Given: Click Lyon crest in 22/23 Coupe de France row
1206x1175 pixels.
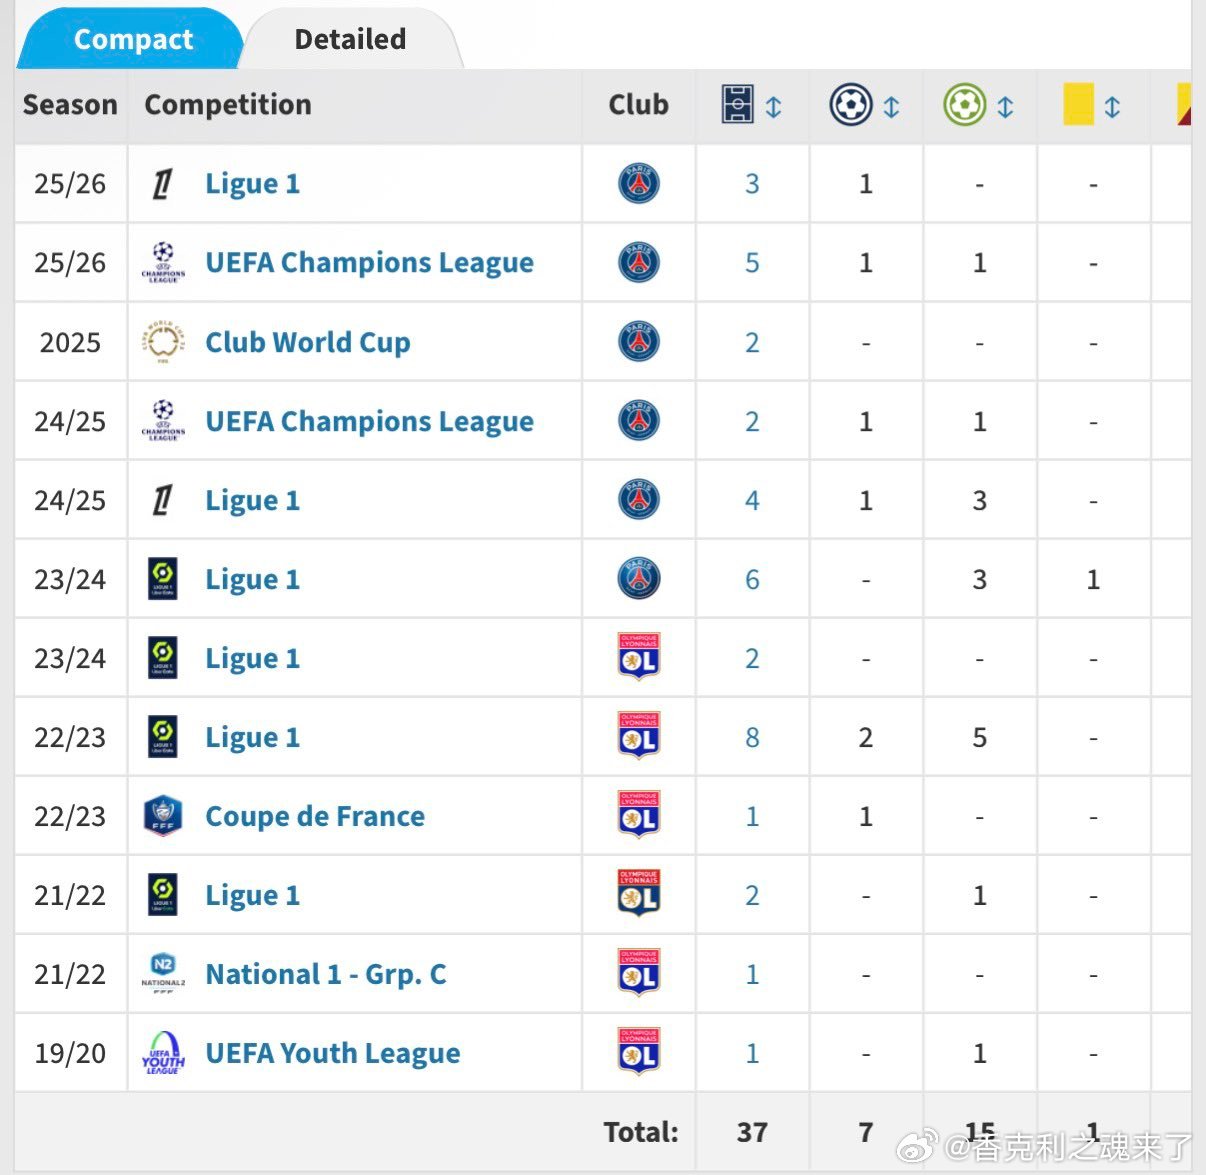Looking at the screenshot, I should point(639,816).
